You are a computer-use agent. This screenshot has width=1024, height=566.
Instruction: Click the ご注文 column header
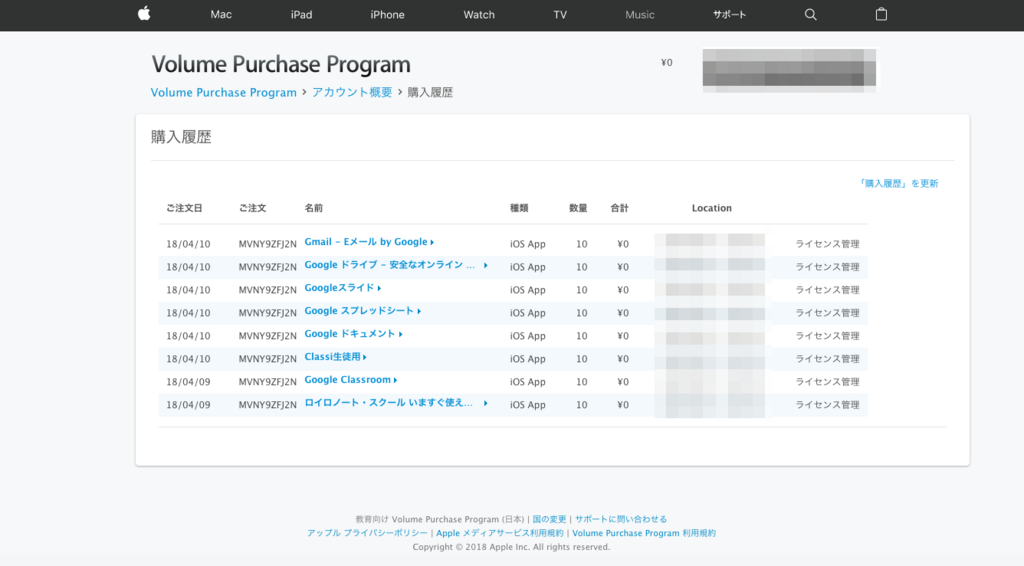pyautogui.click(x=252, y=208)
